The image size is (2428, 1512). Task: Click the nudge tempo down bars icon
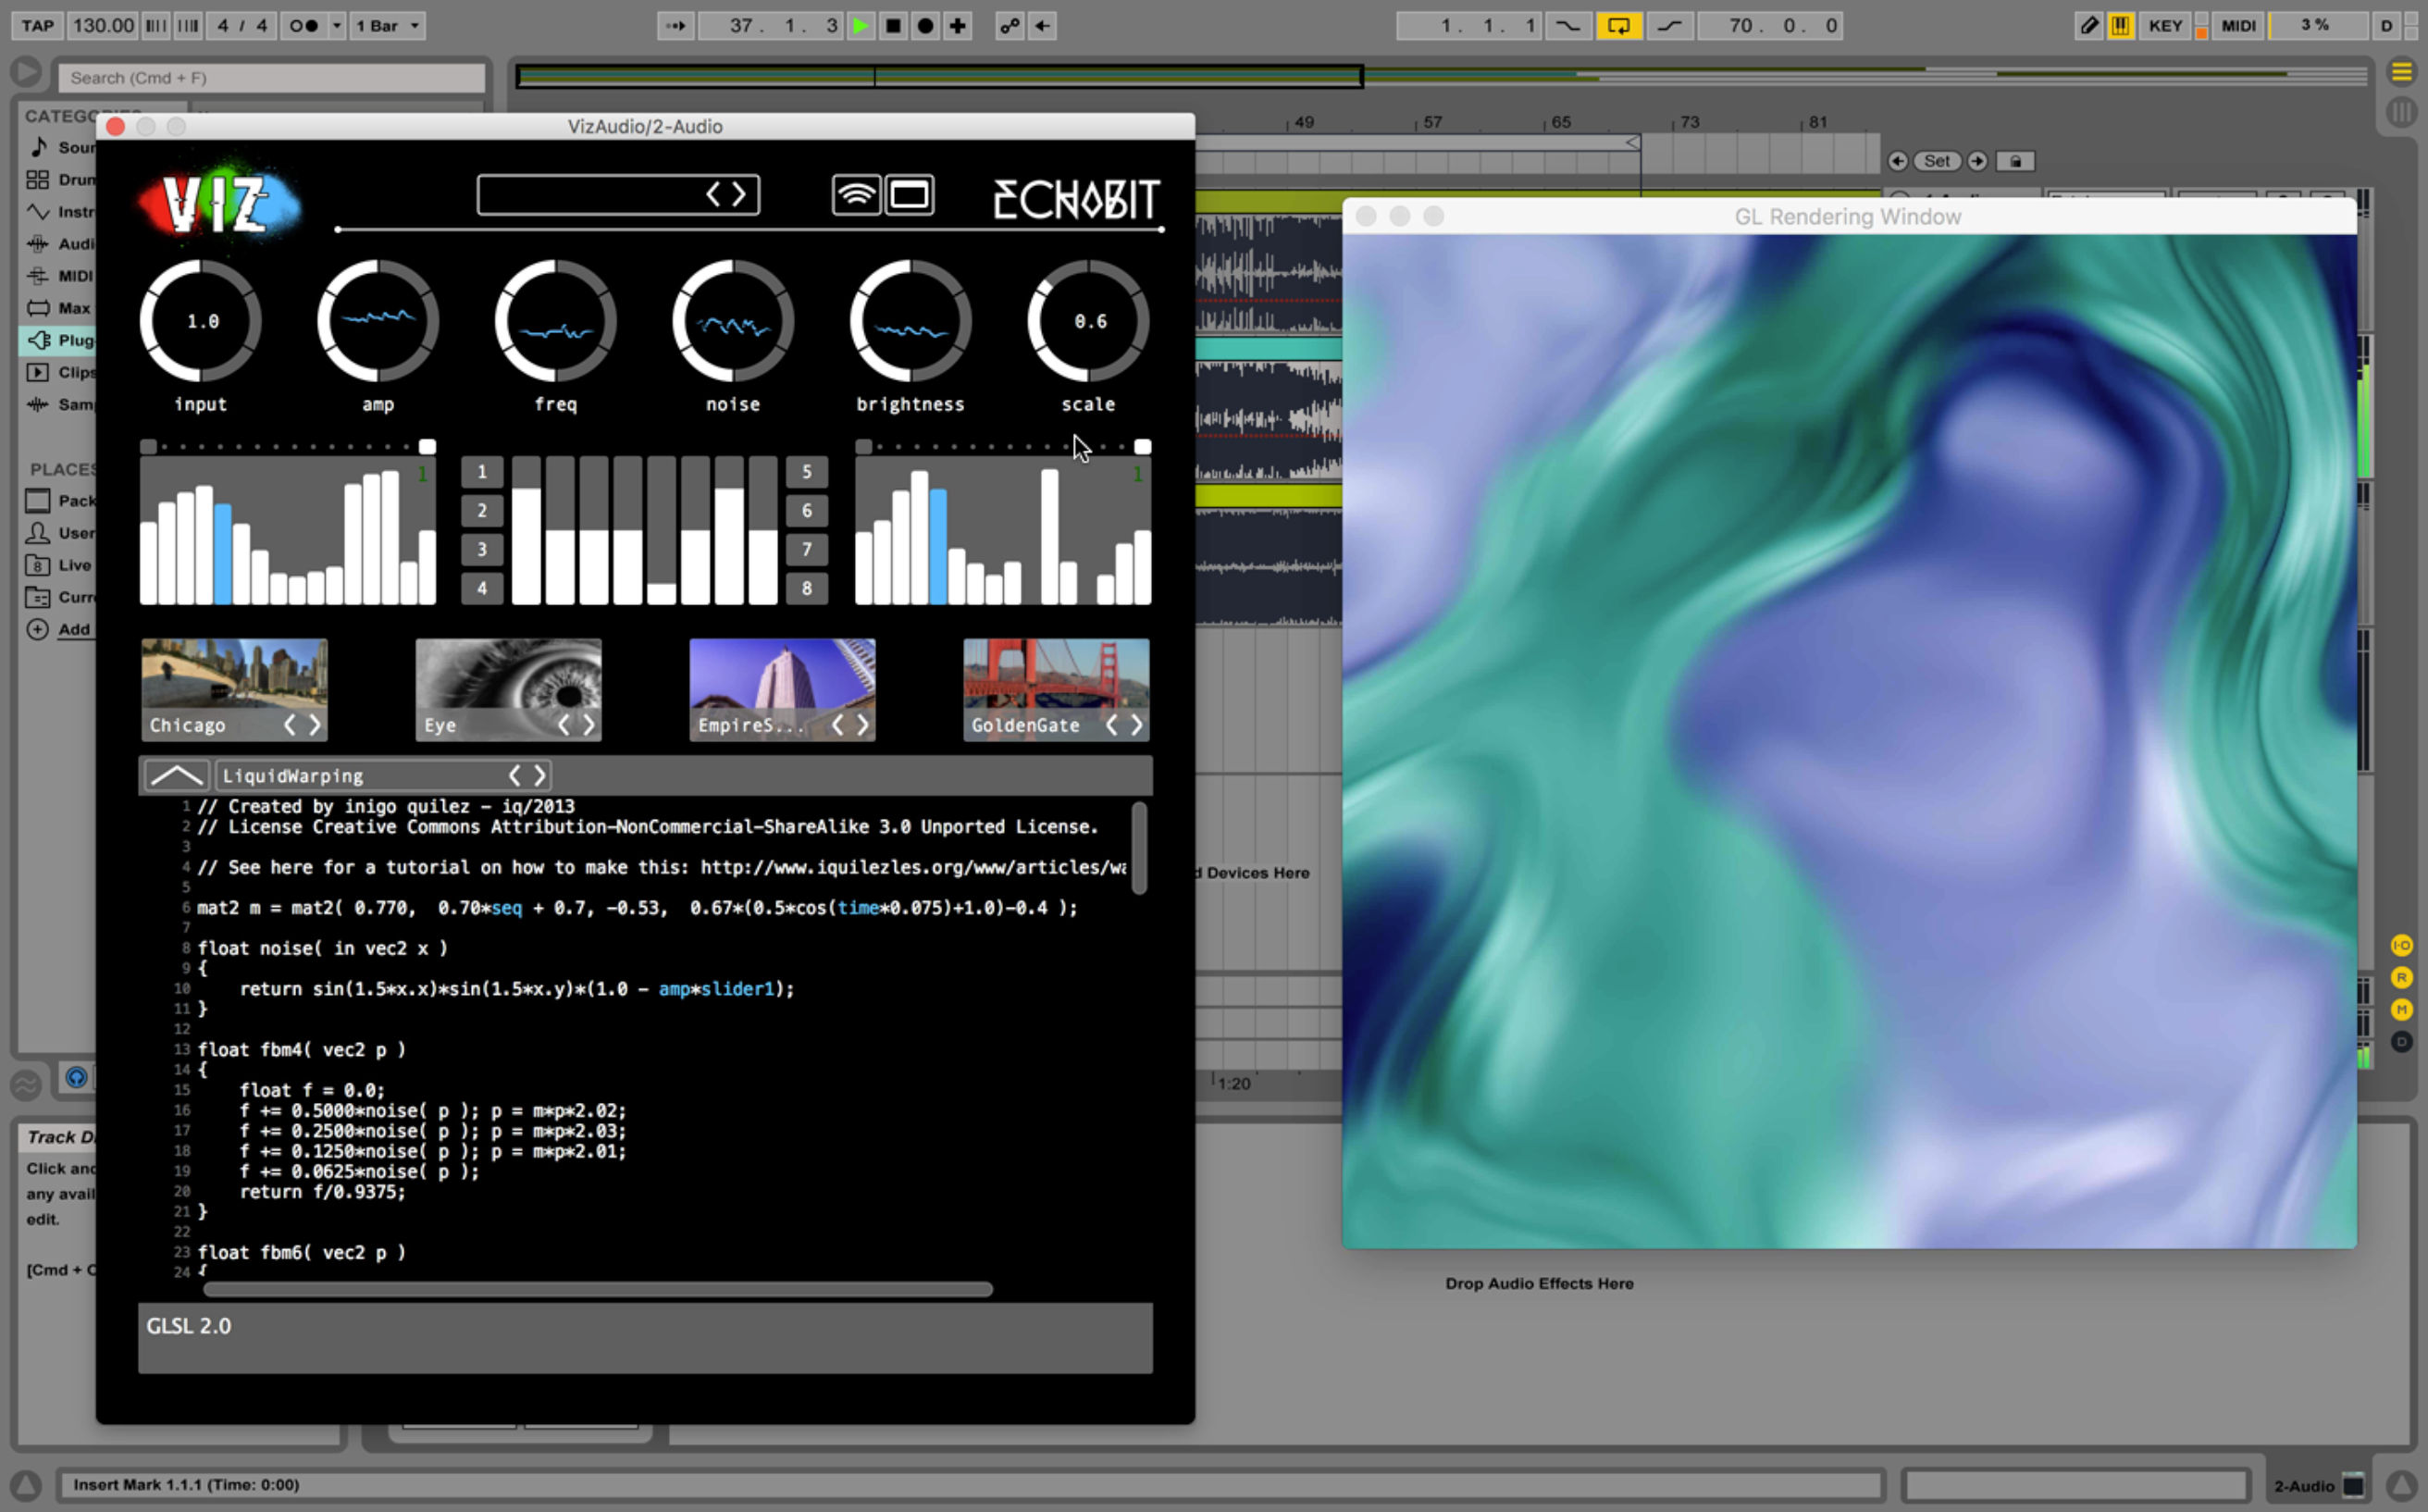click(x=156, y=26)
